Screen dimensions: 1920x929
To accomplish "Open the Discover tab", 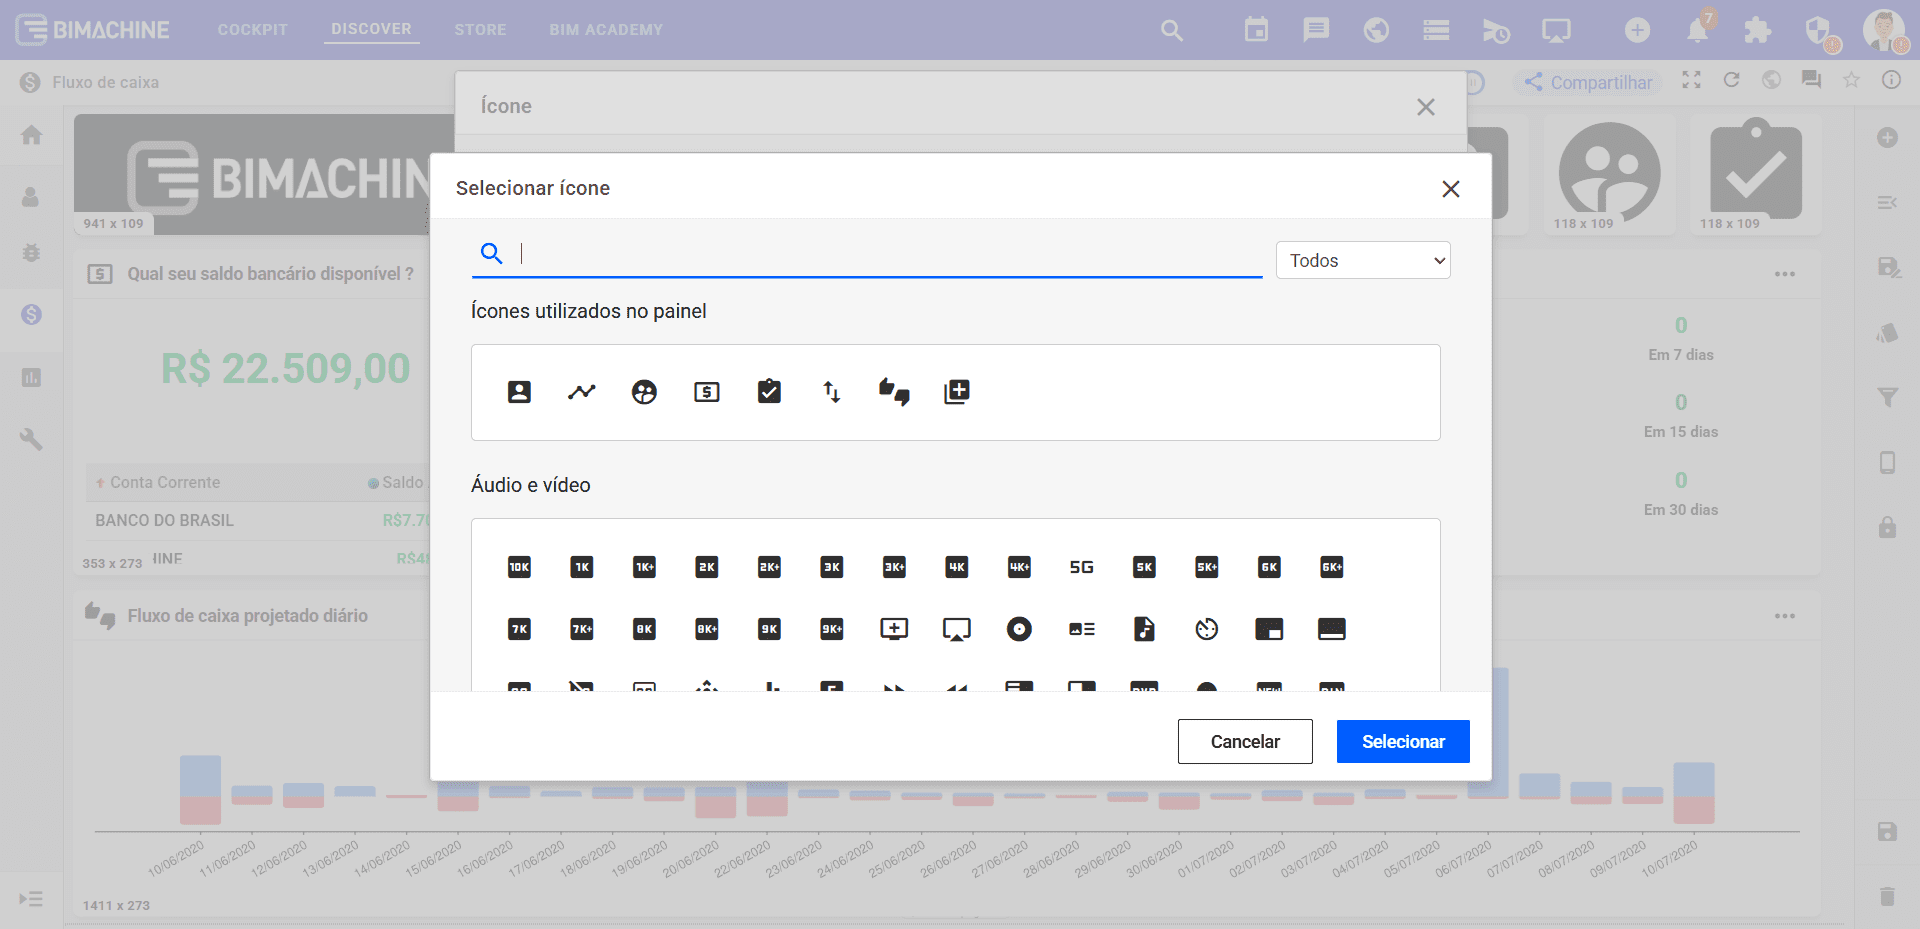I will (x=371, y=29).
